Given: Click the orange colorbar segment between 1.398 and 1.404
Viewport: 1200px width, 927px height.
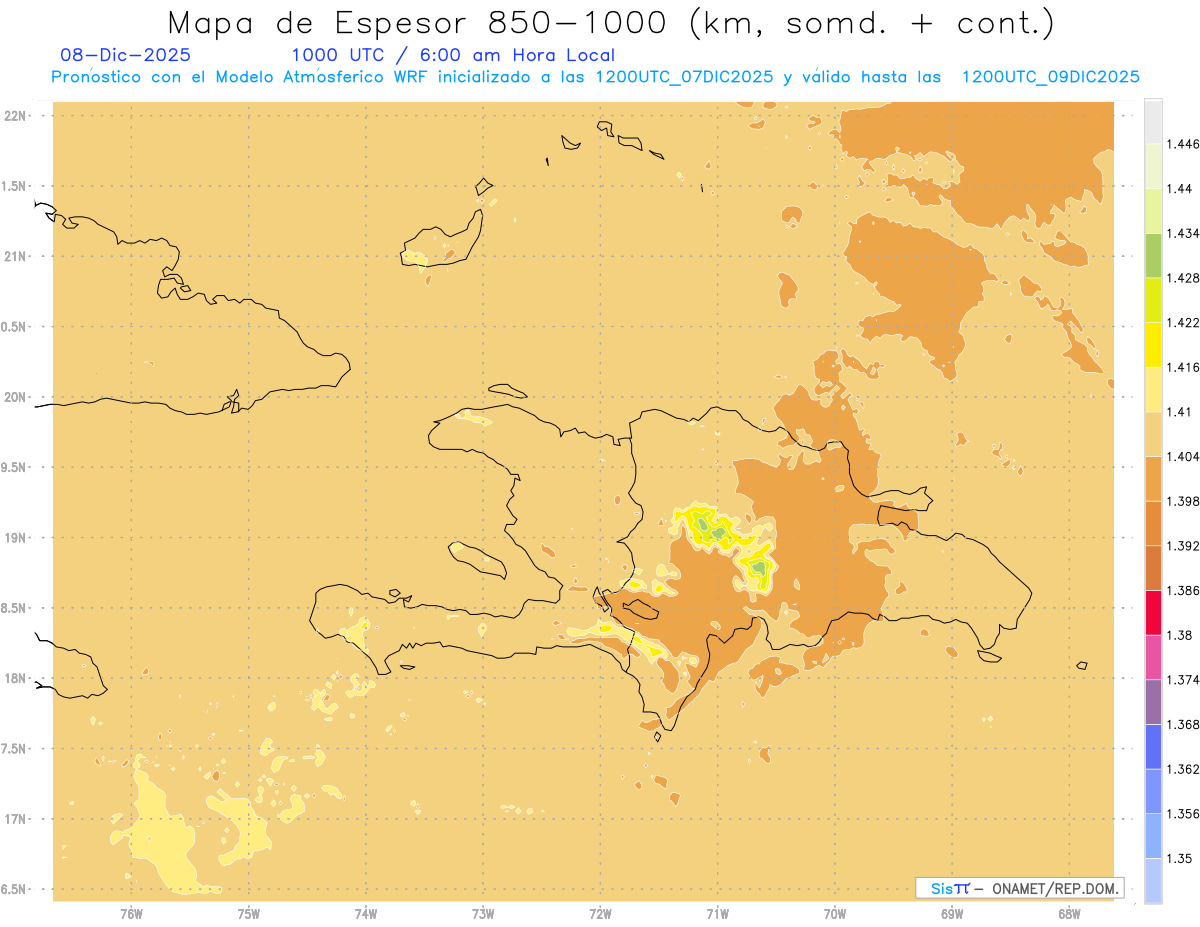Looking at the screenshot, I should (1153, 478).
